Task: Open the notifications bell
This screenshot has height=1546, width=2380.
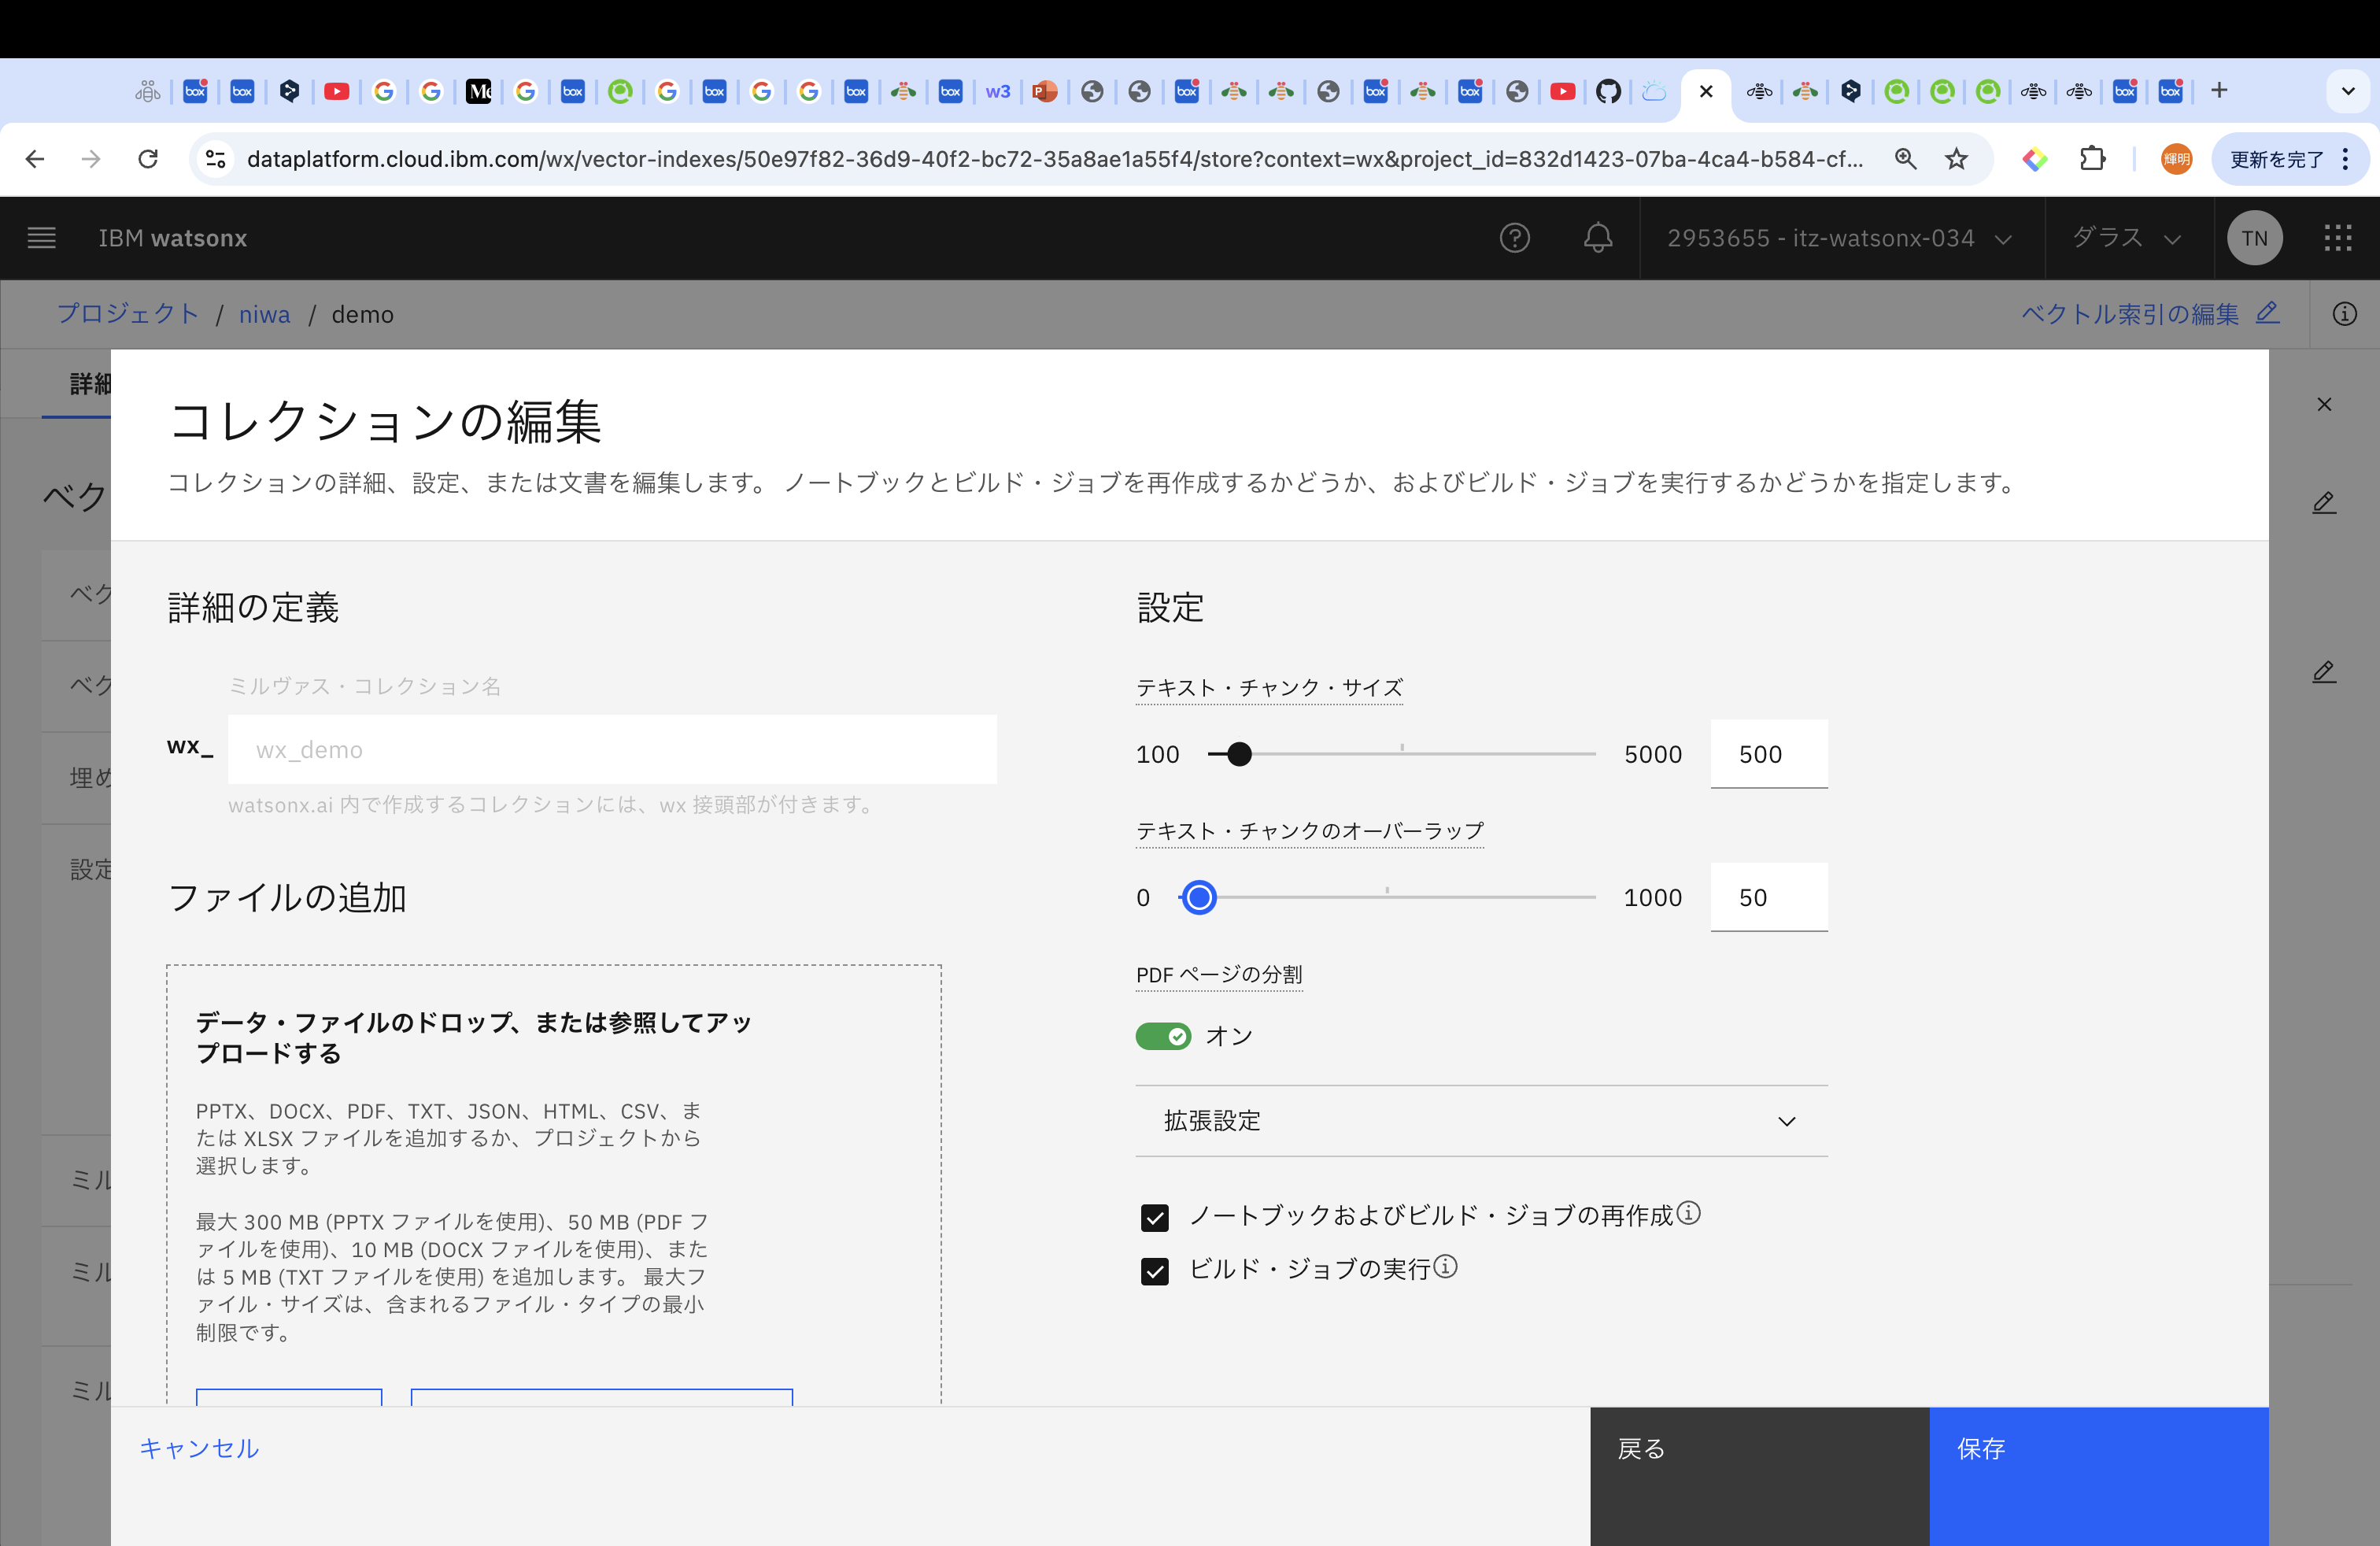Action: 1597,238
